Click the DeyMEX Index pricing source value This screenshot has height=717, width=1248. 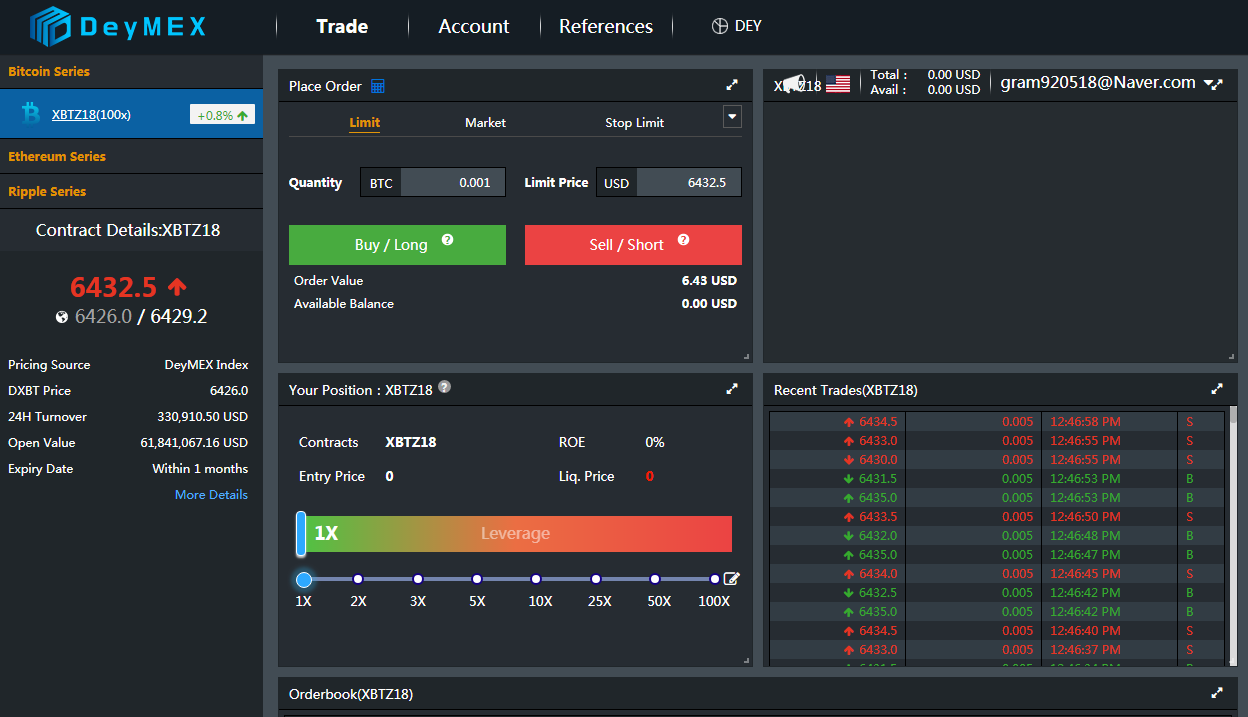pyautogui.click(x=206, y=365)
